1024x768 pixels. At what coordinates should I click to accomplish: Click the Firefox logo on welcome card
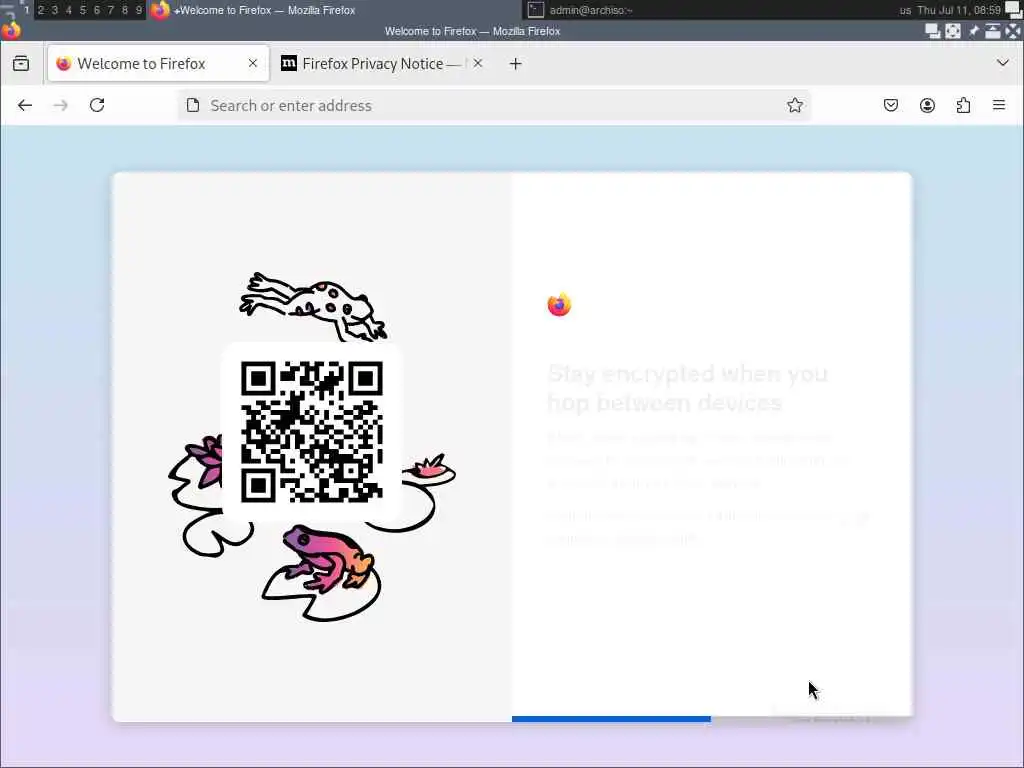(x=559, y=304)
